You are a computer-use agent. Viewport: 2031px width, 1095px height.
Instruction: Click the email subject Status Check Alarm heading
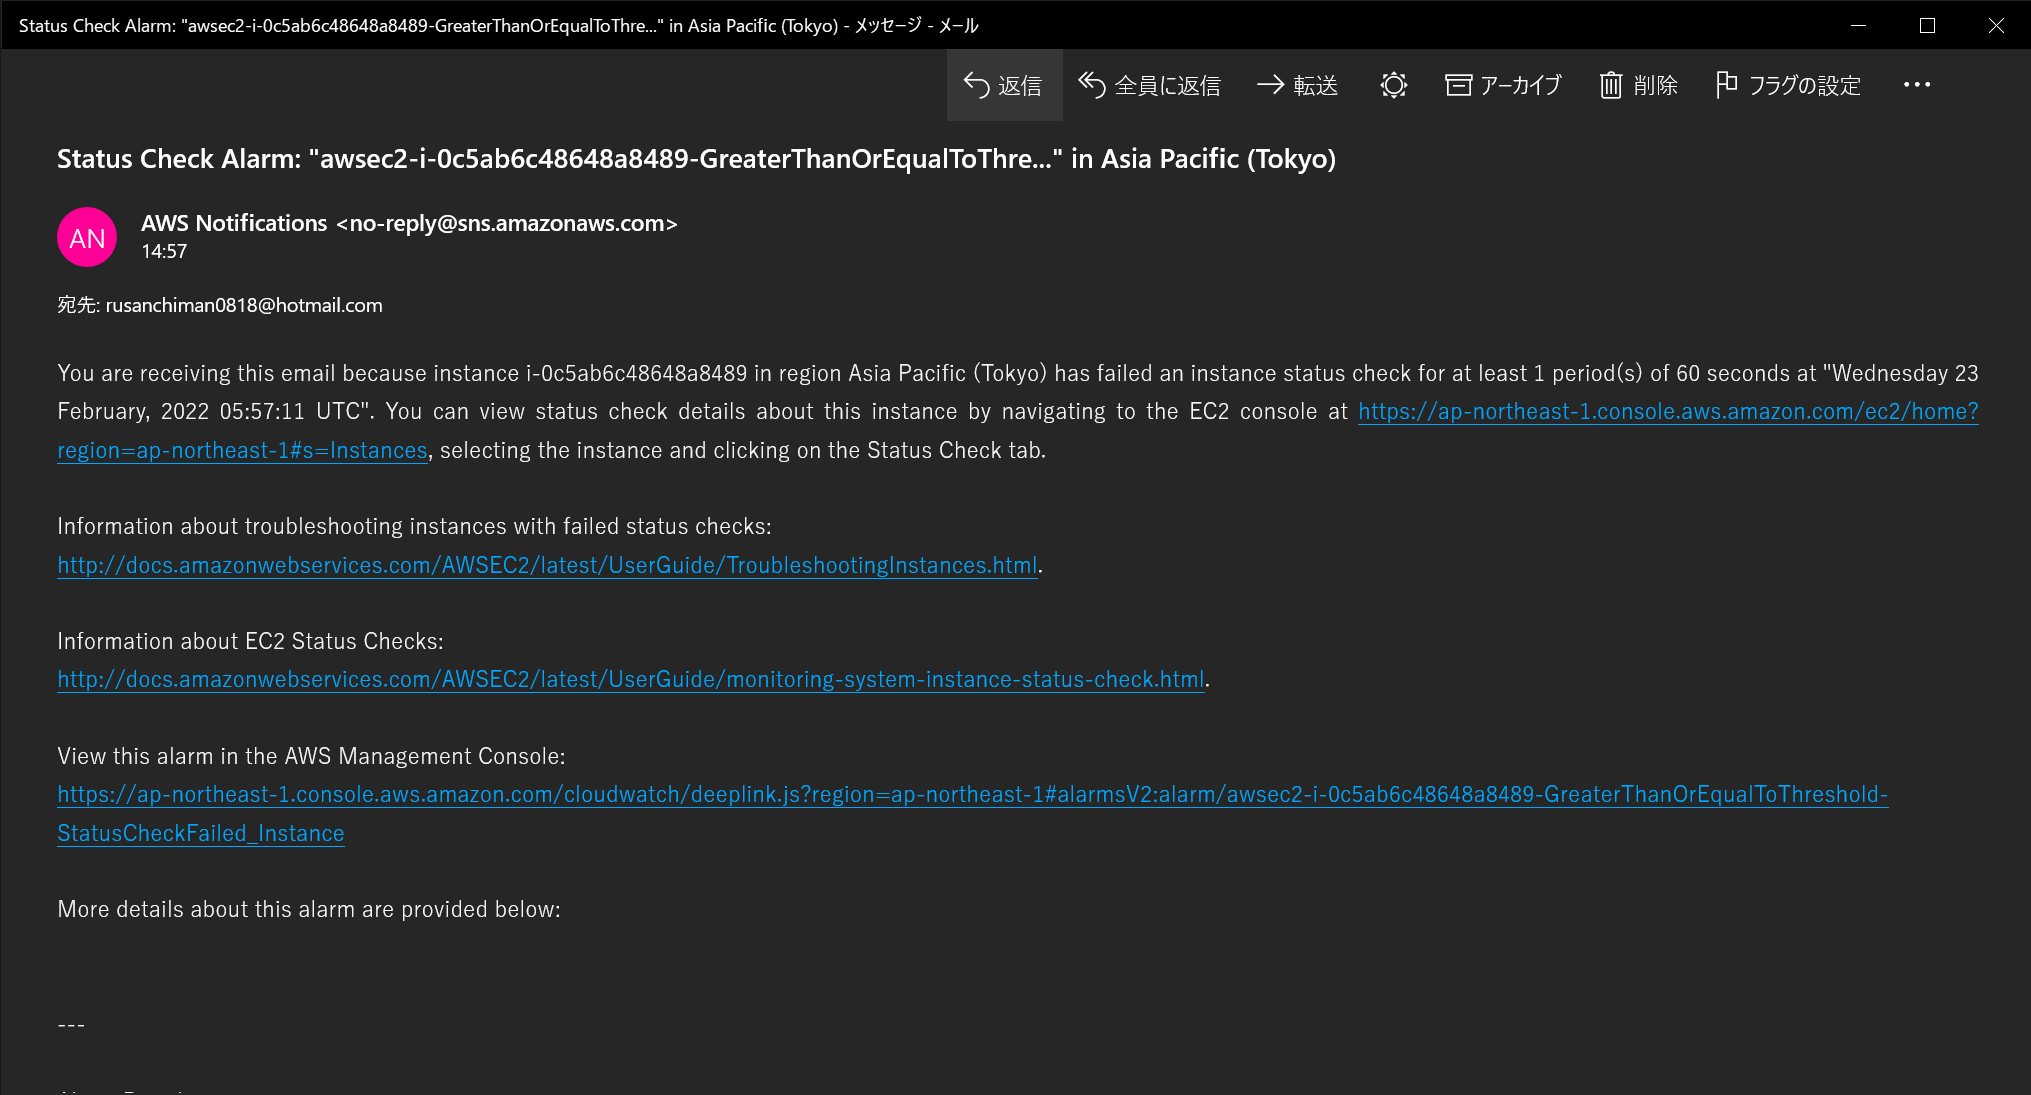(696, 159)
